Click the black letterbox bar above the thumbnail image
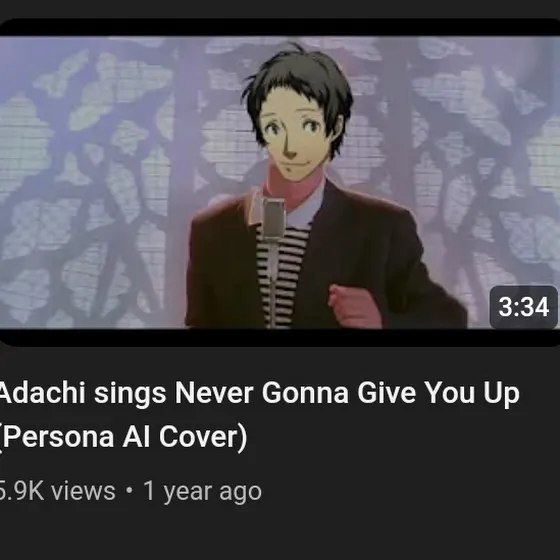The width and height of the screenshot is (560, 560). point(280,27)
